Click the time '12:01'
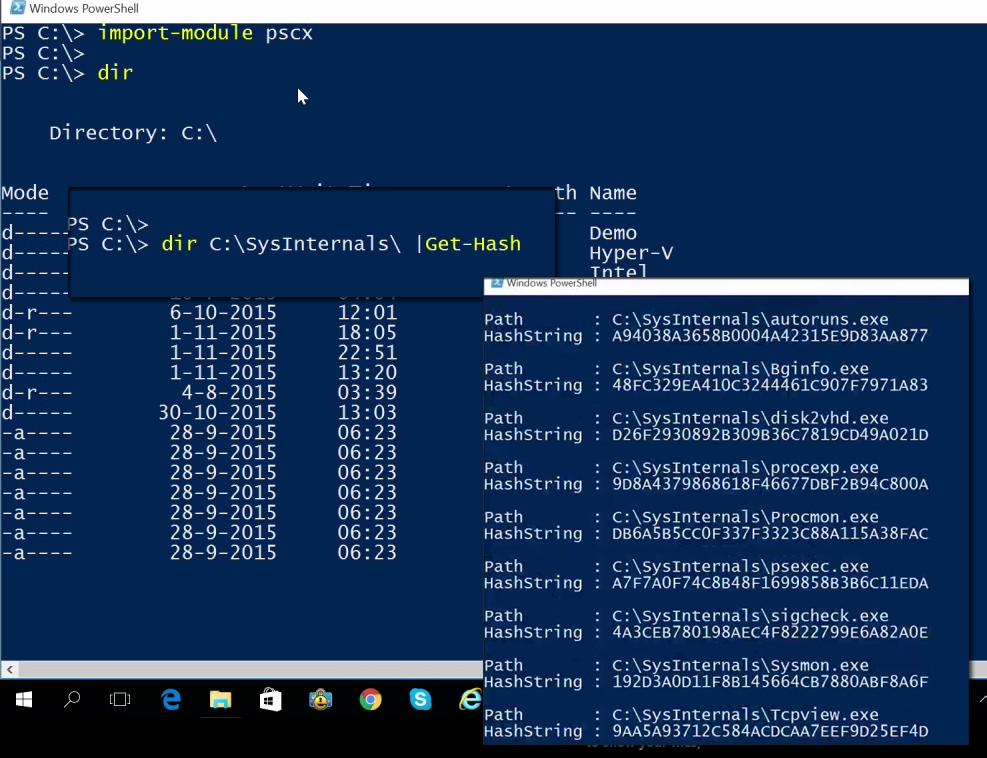 click(367, 312)
